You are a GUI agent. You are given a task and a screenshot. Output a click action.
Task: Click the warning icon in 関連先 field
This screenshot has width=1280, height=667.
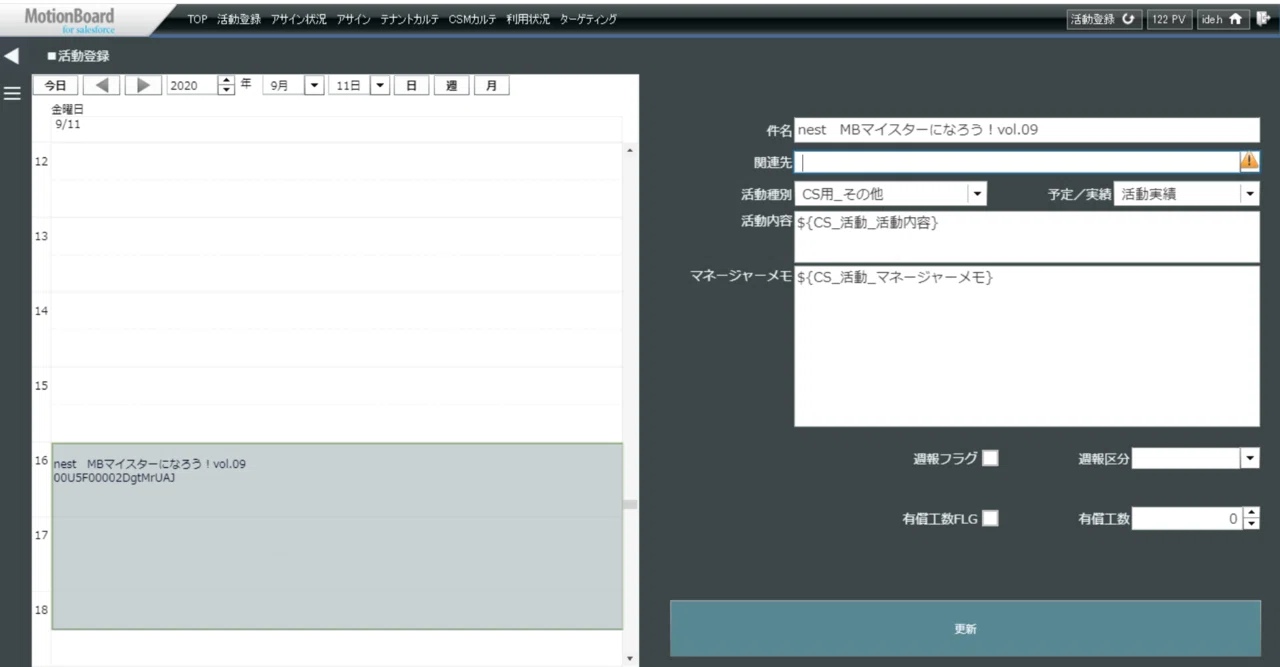(1249, 161)
